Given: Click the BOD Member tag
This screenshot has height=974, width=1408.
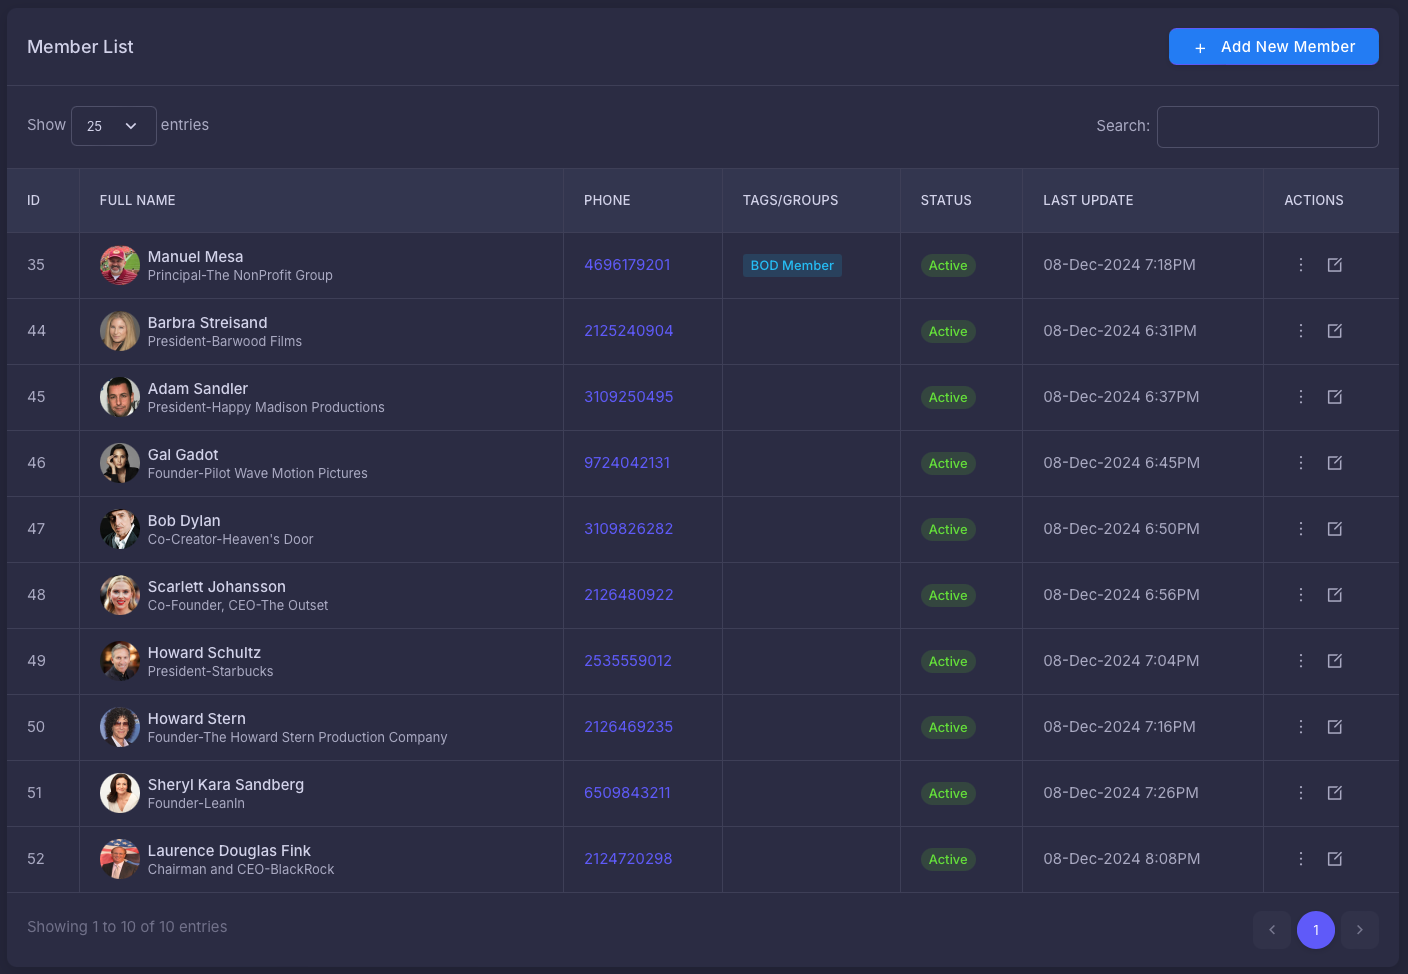Looking at the screenshot, I should tap(792, 265).
